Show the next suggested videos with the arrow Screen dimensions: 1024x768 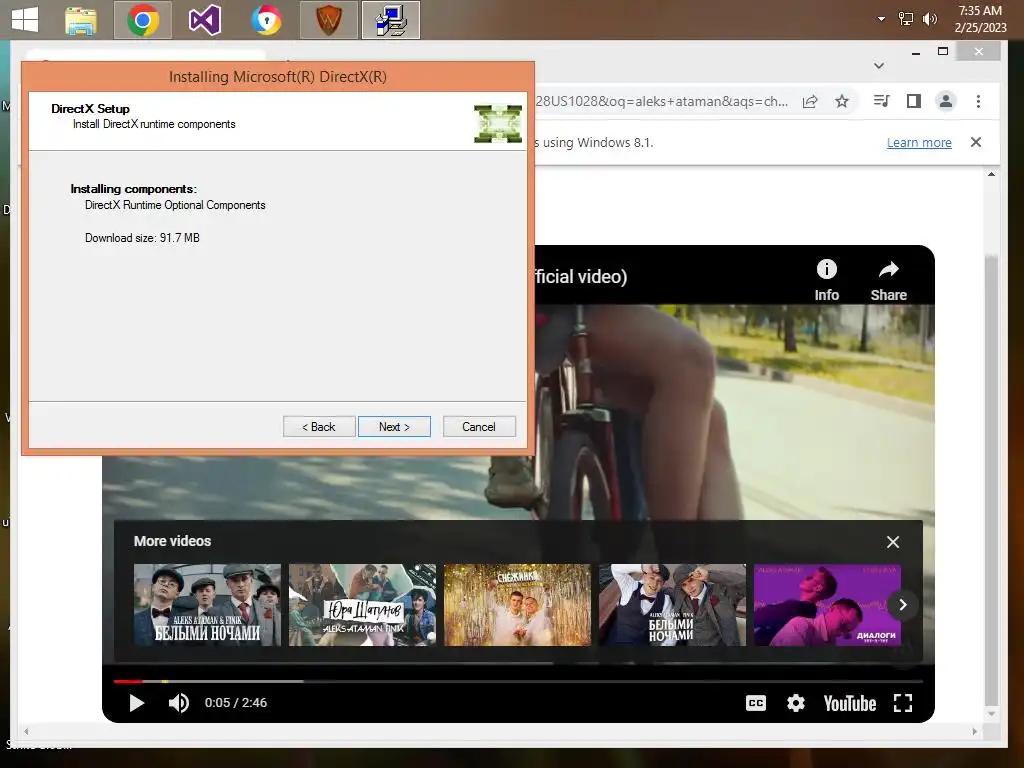pos(903,605)
